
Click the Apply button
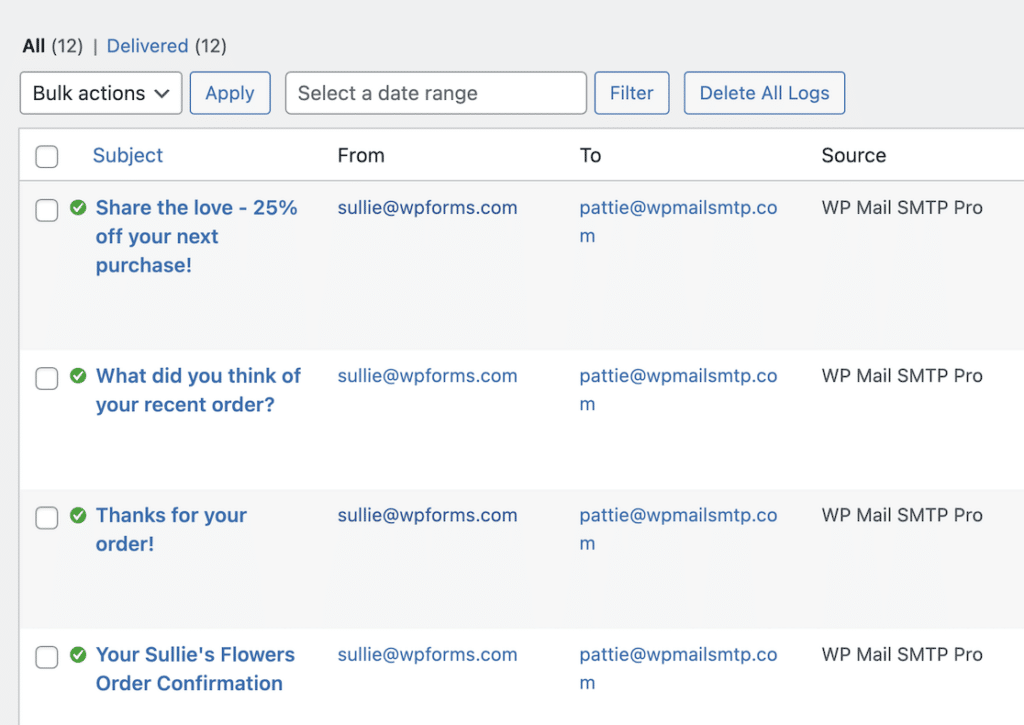(x=230, y=93)
